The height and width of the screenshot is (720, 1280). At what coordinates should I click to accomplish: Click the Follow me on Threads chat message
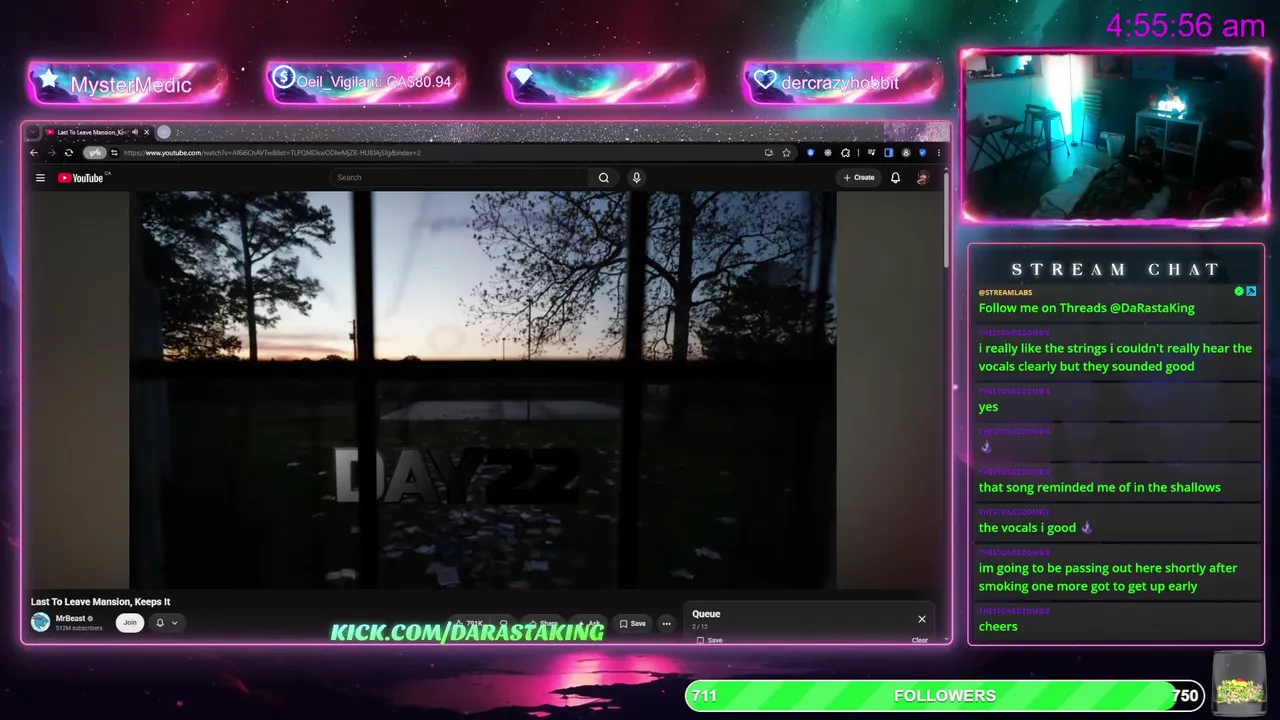pyautogui.click(x=1086, y=308)
